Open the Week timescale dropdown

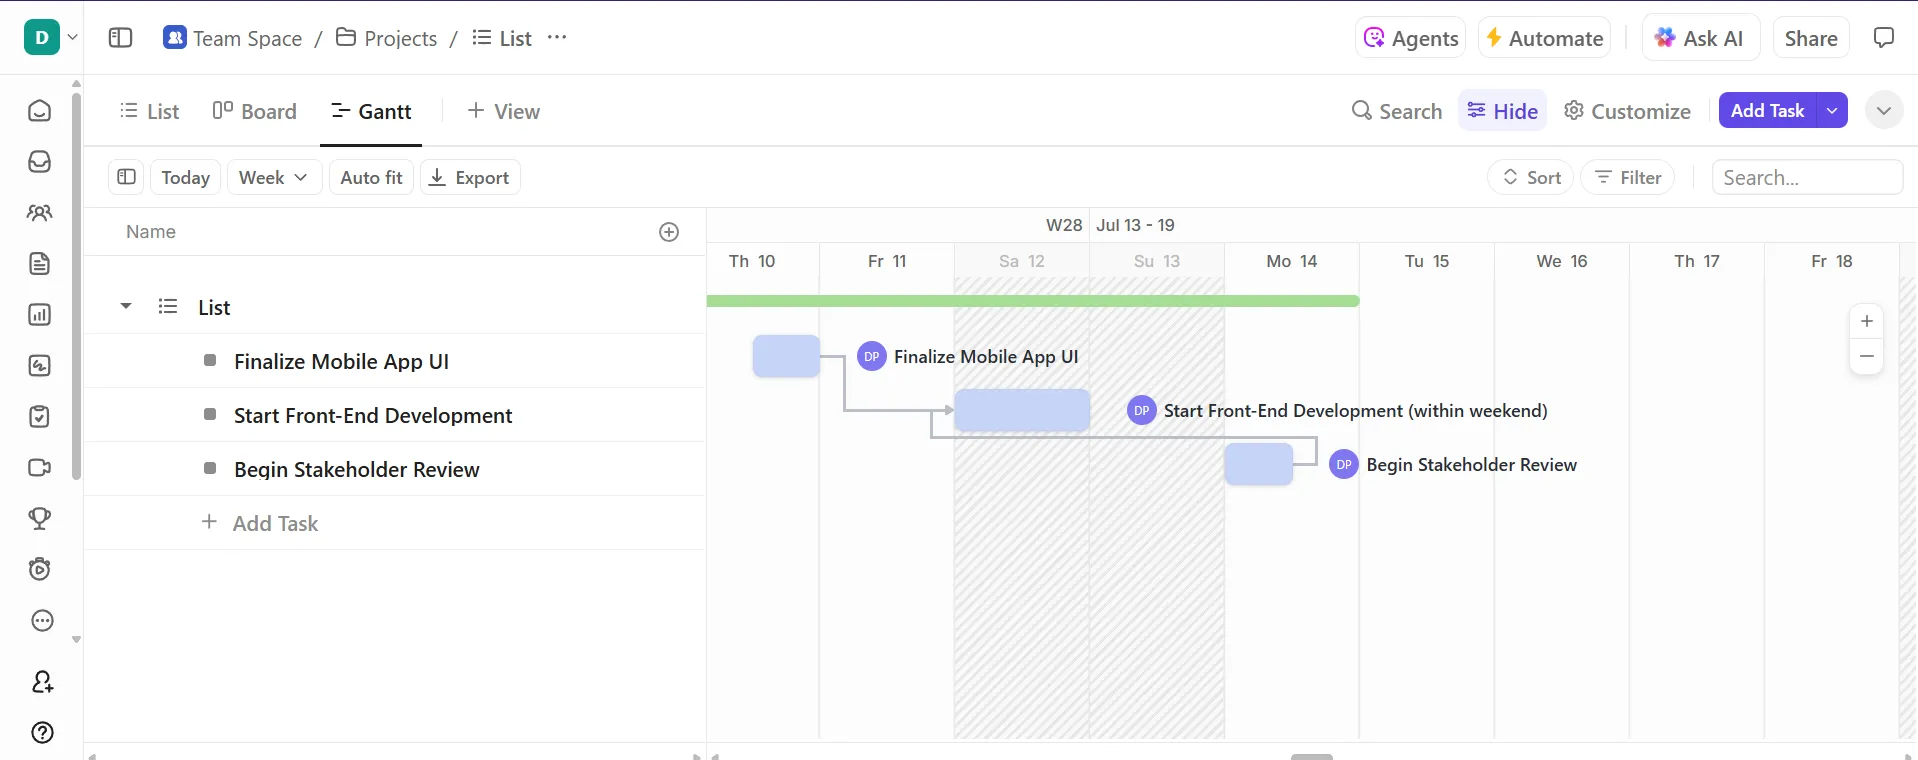click(x=274, y=177)
